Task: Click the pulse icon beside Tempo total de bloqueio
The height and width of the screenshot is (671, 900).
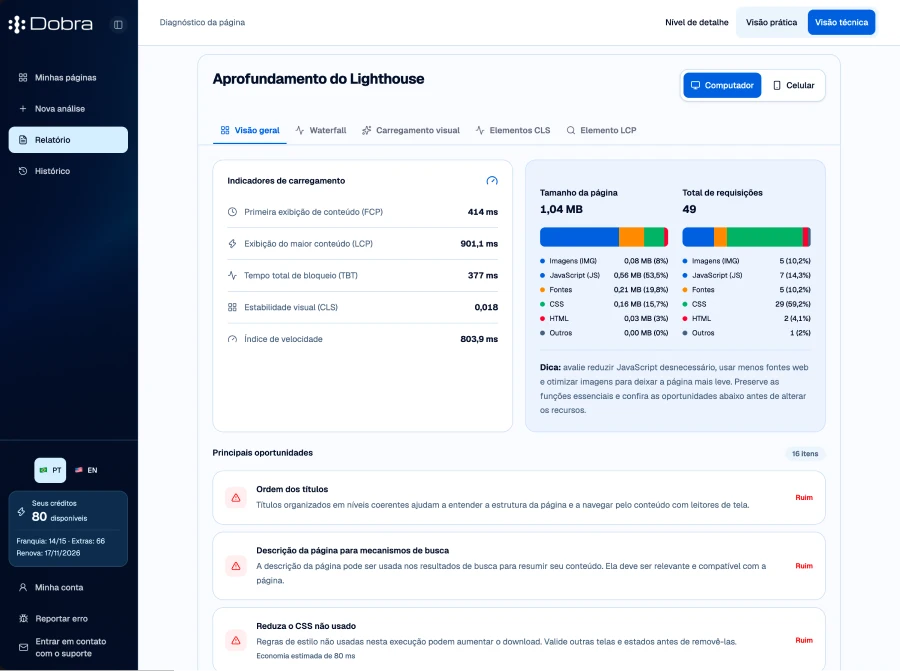Action: pyautogui.click(x=232, y=276)
